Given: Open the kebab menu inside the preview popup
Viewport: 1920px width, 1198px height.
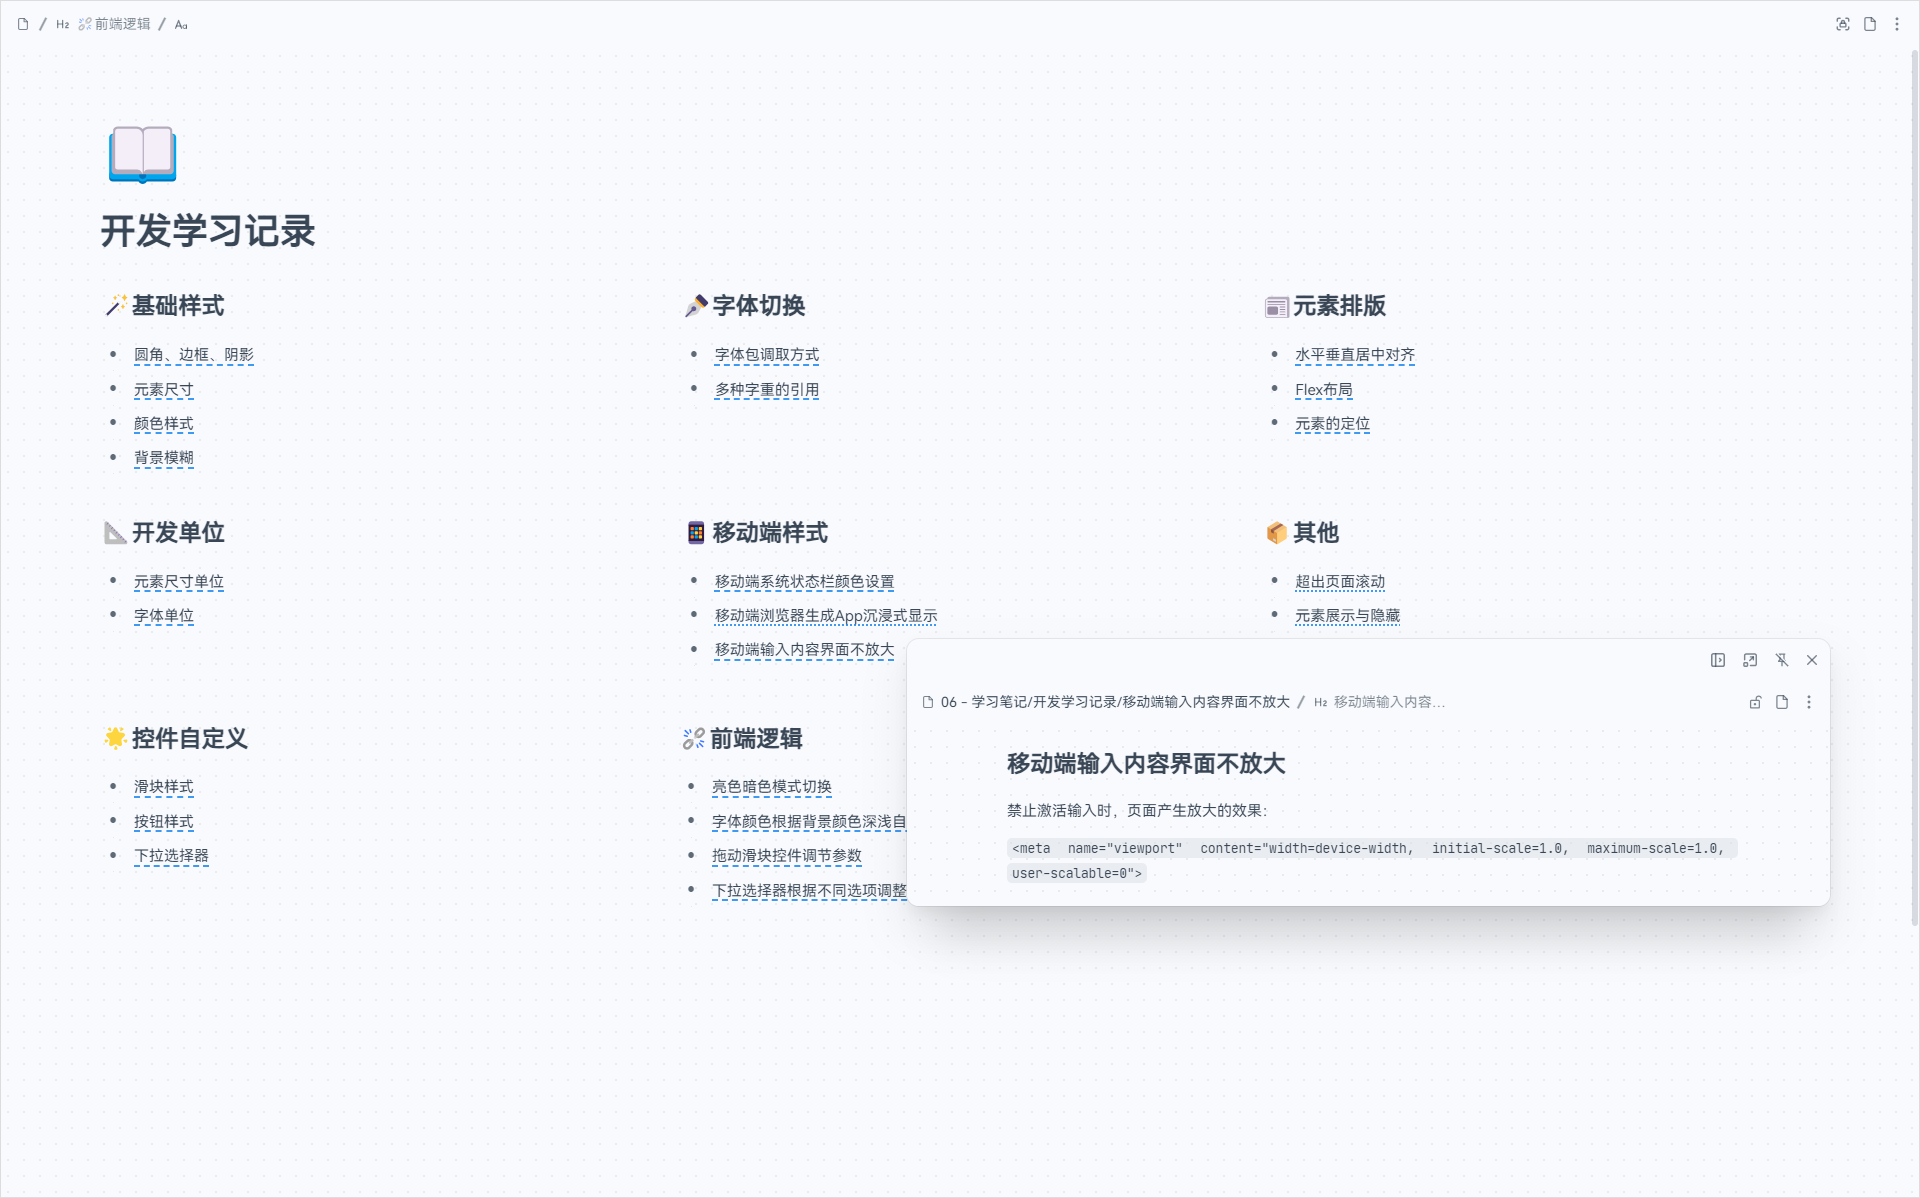Looking at the screenshot, I should (1809, 702).
